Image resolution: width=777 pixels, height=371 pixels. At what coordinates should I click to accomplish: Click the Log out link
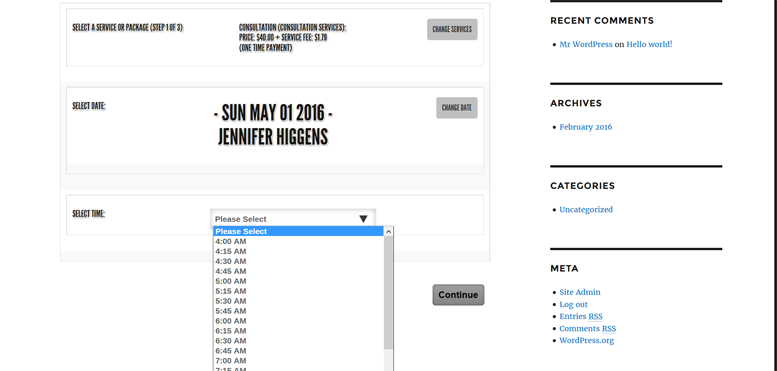573,304
